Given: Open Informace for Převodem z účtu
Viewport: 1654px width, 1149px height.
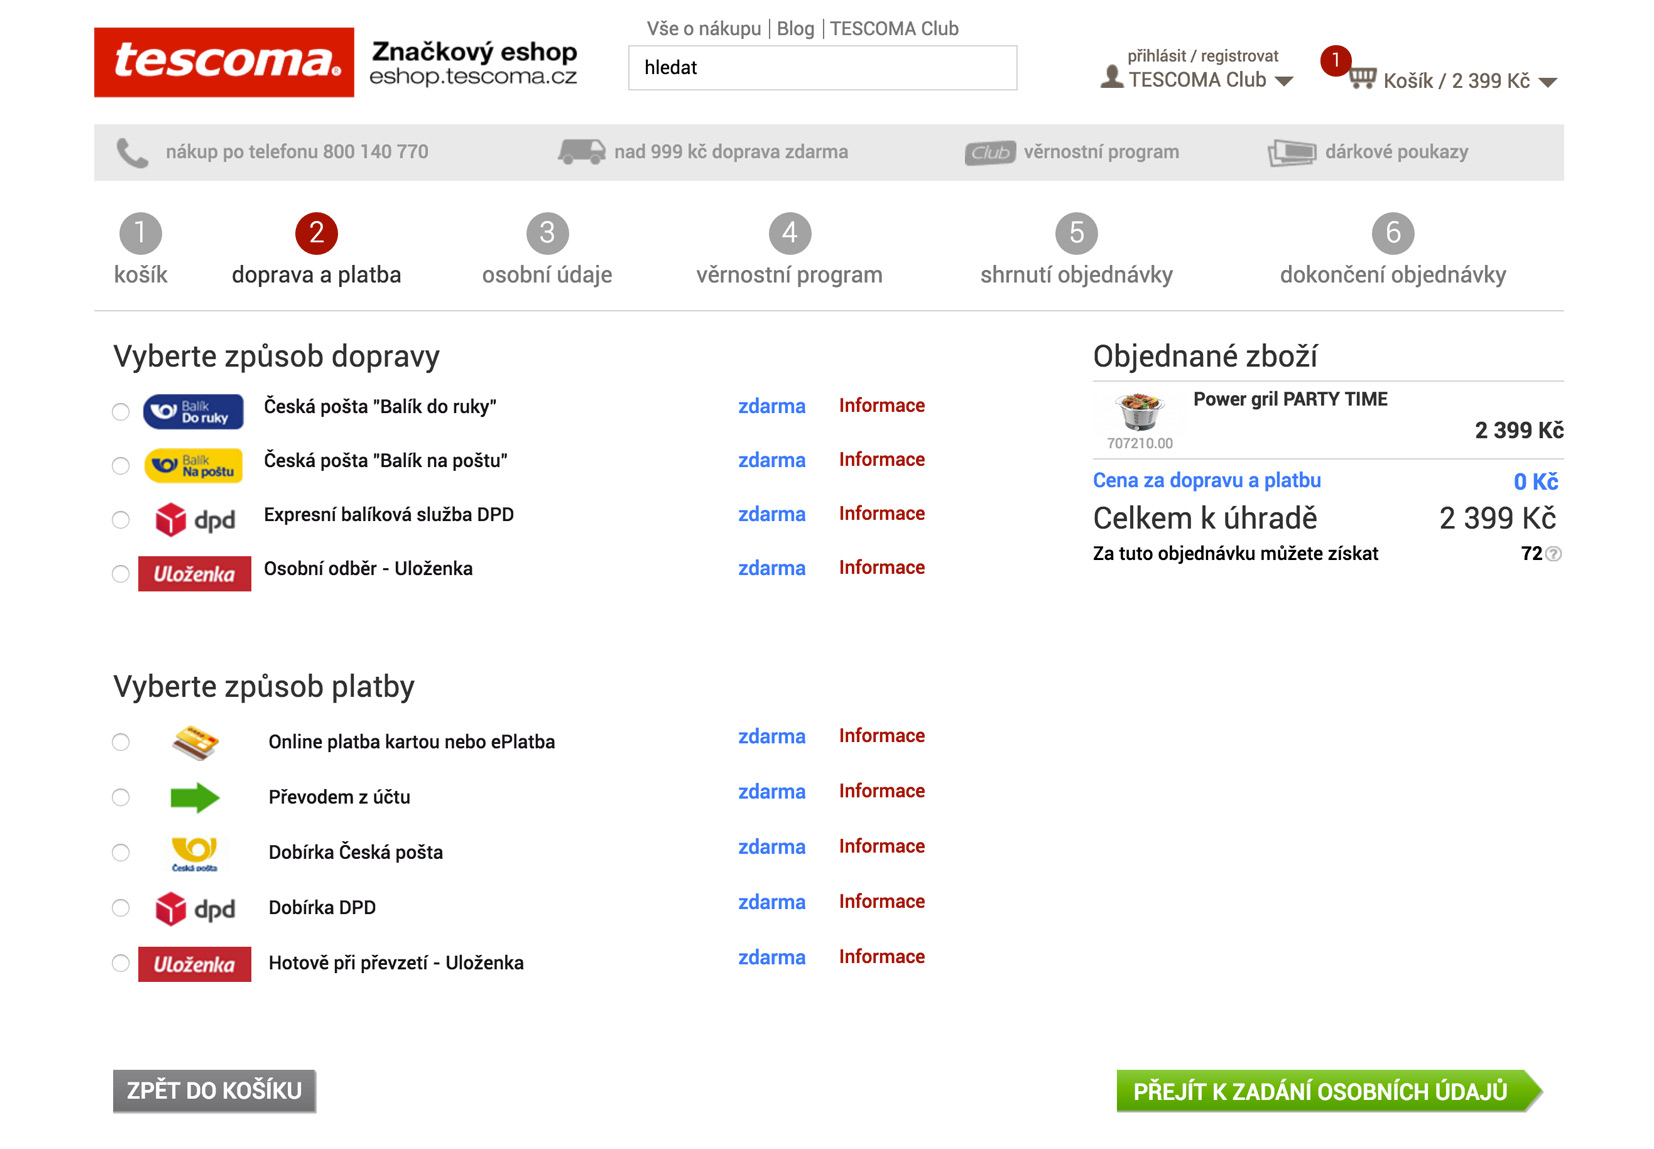Looking at the screenshot, I should tap(882, 791).
